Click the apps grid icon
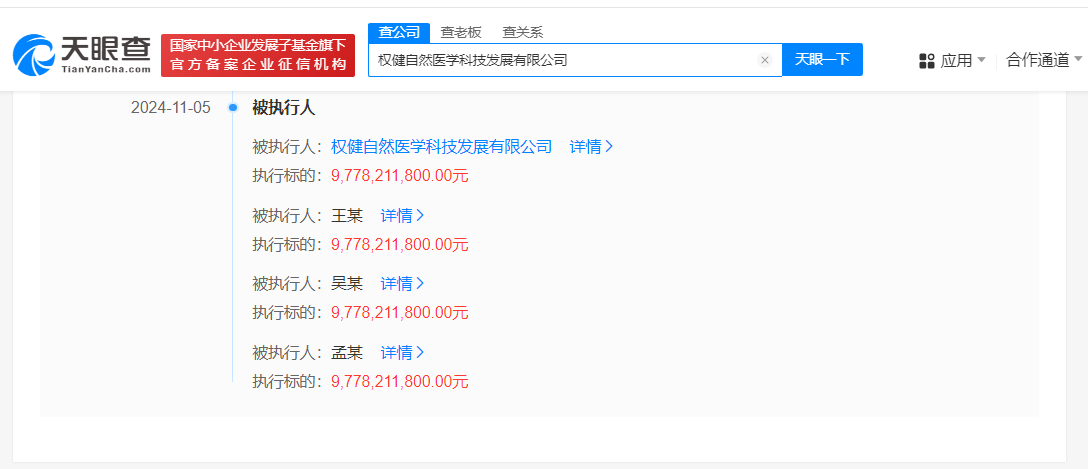The image size is (1088, 469). [x=926, y=60]
